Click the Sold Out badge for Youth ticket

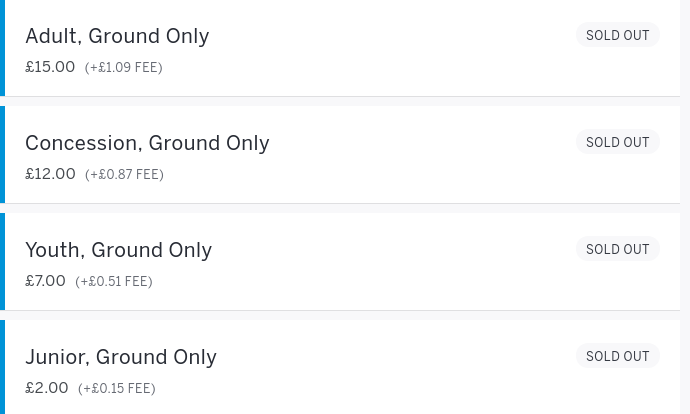(618, 249)
